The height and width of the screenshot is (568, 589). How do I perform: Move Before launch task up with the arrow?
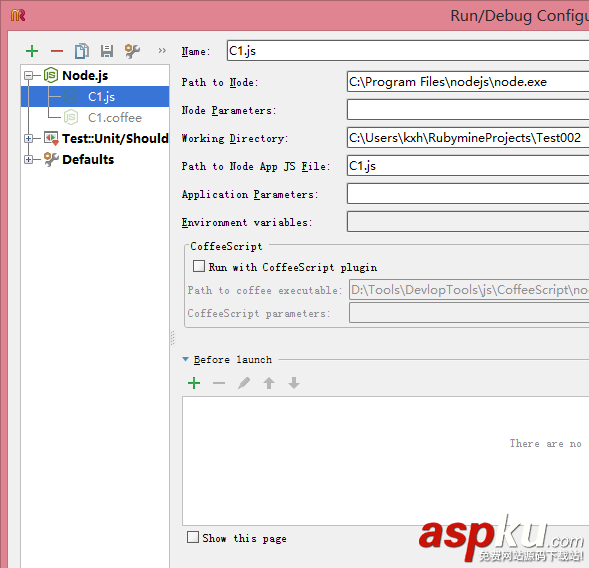coord(269,383)
